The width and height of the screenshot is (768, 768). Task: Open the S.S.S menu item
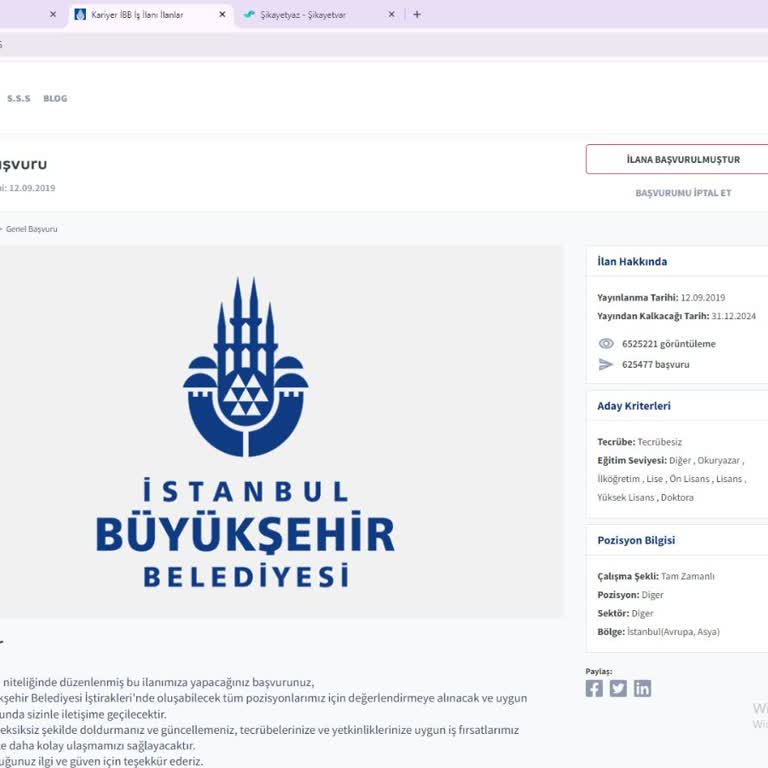point(19,98)
